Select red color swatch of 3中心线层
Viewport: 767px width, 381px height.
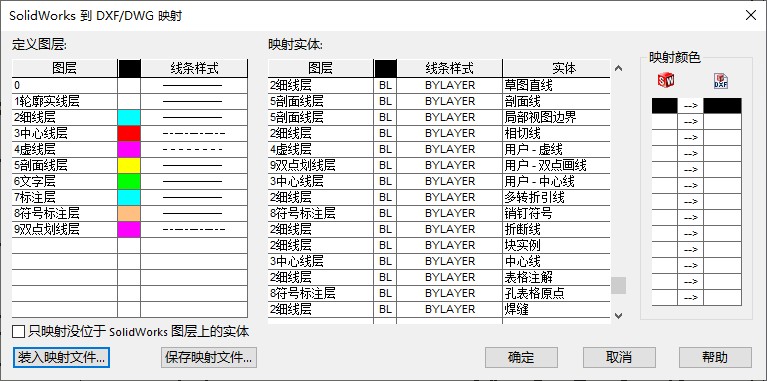(129, 134)
